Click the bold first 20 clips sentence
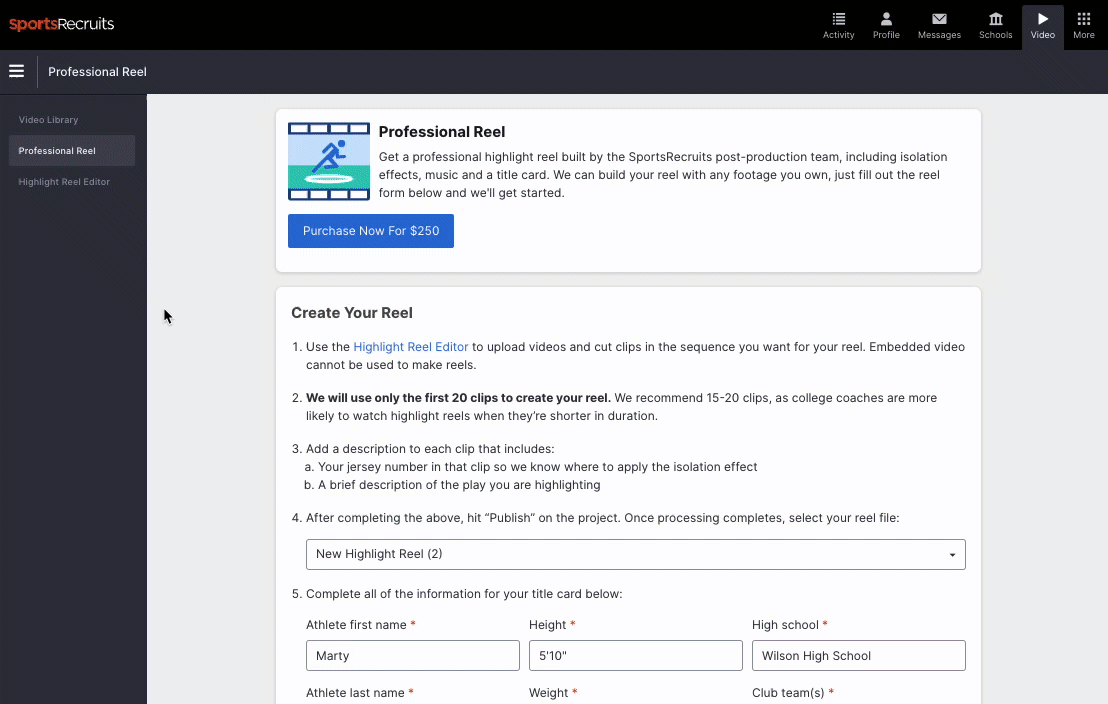1108x704 pixels. [x=458, y=398]
